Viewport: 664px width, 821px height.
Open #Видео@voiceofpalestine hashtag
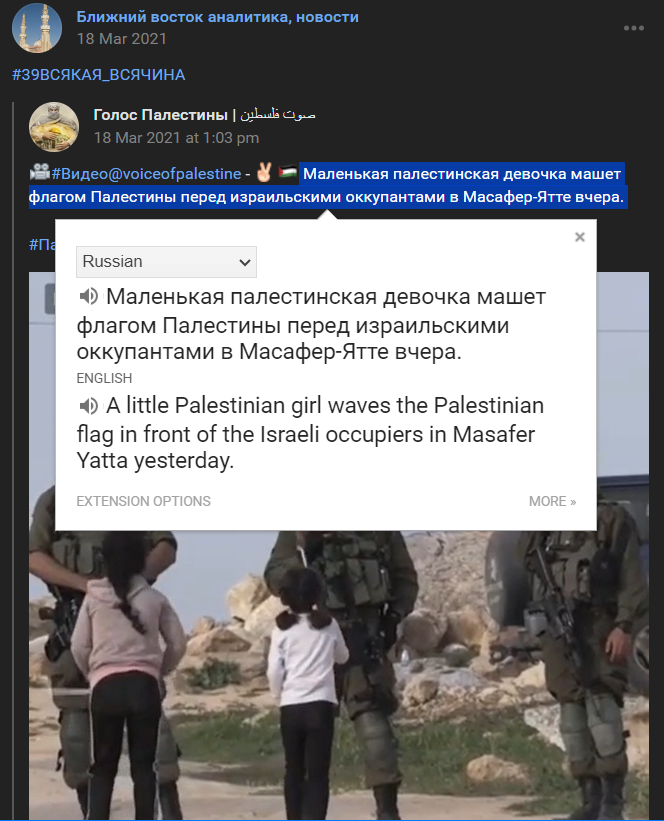[146, 174]
